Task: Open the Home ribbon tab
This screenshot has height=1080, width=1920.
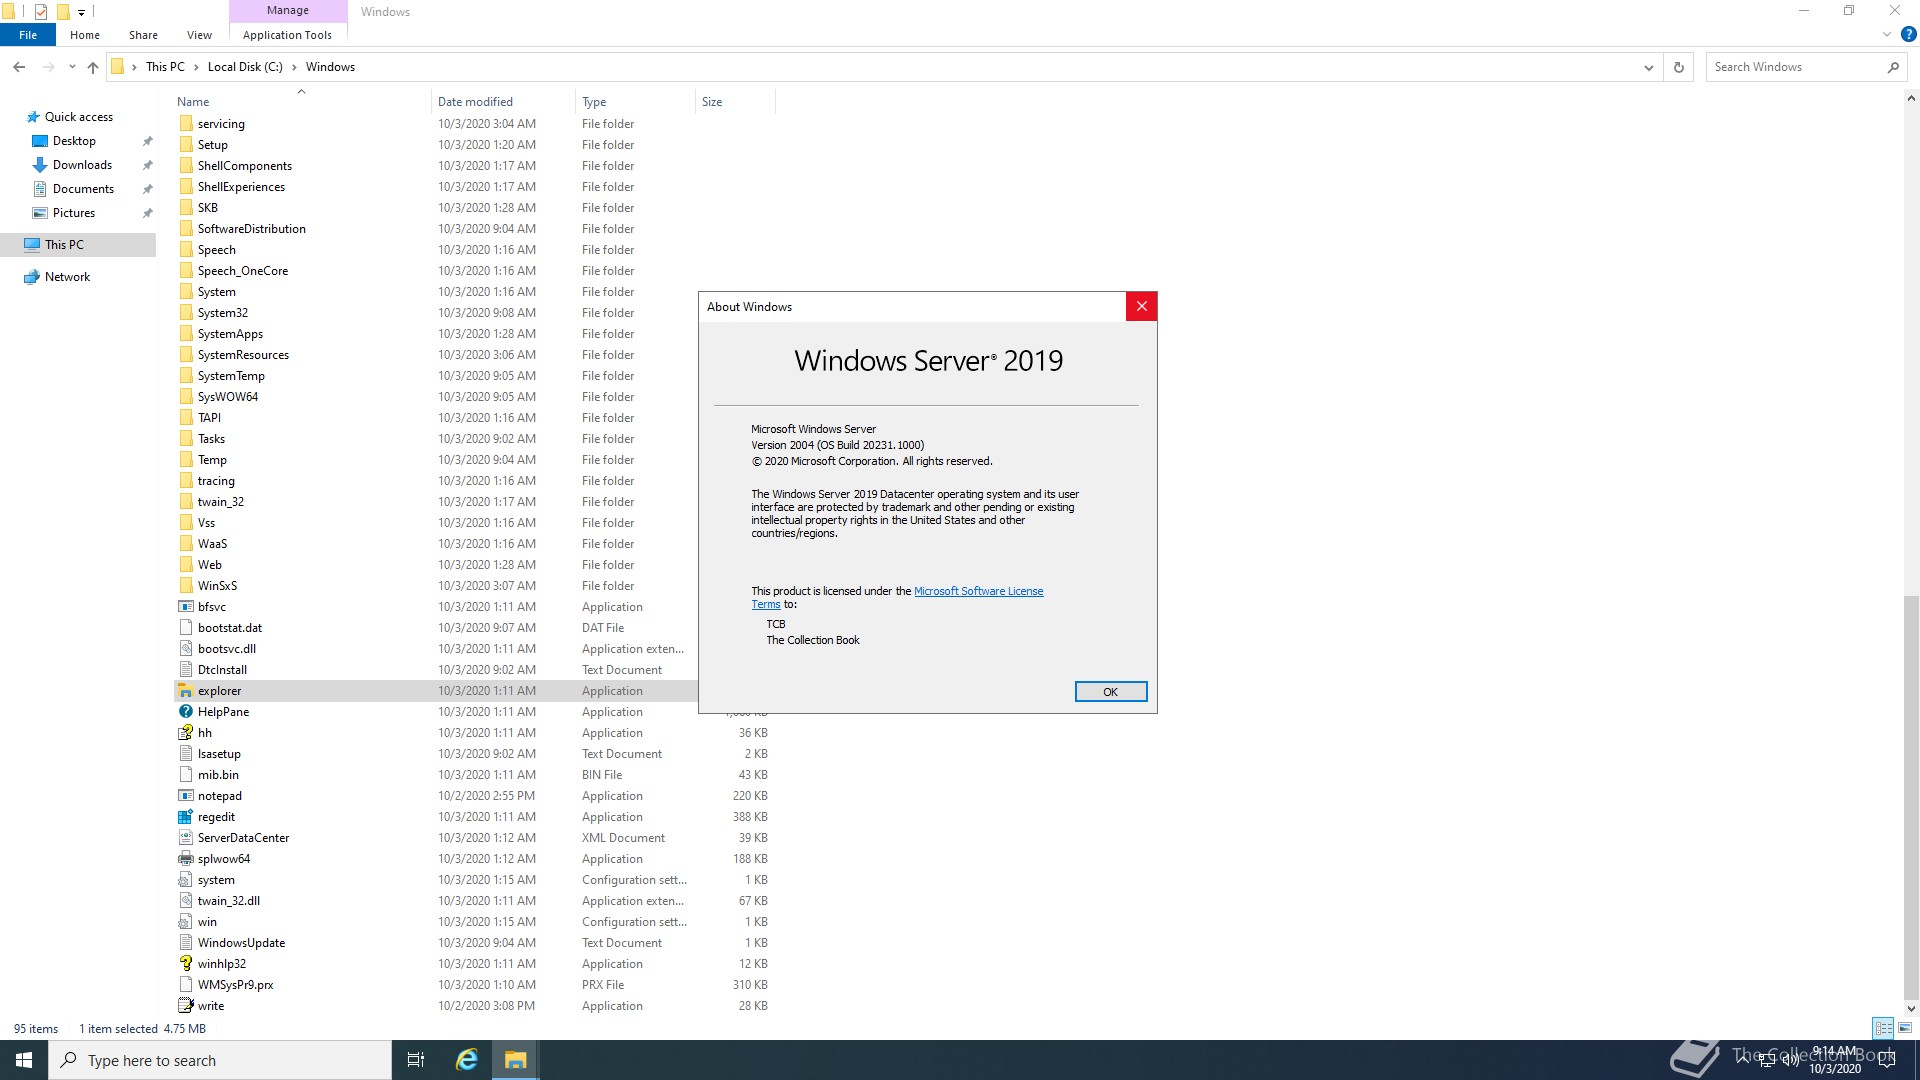Action: pos(85,35)
